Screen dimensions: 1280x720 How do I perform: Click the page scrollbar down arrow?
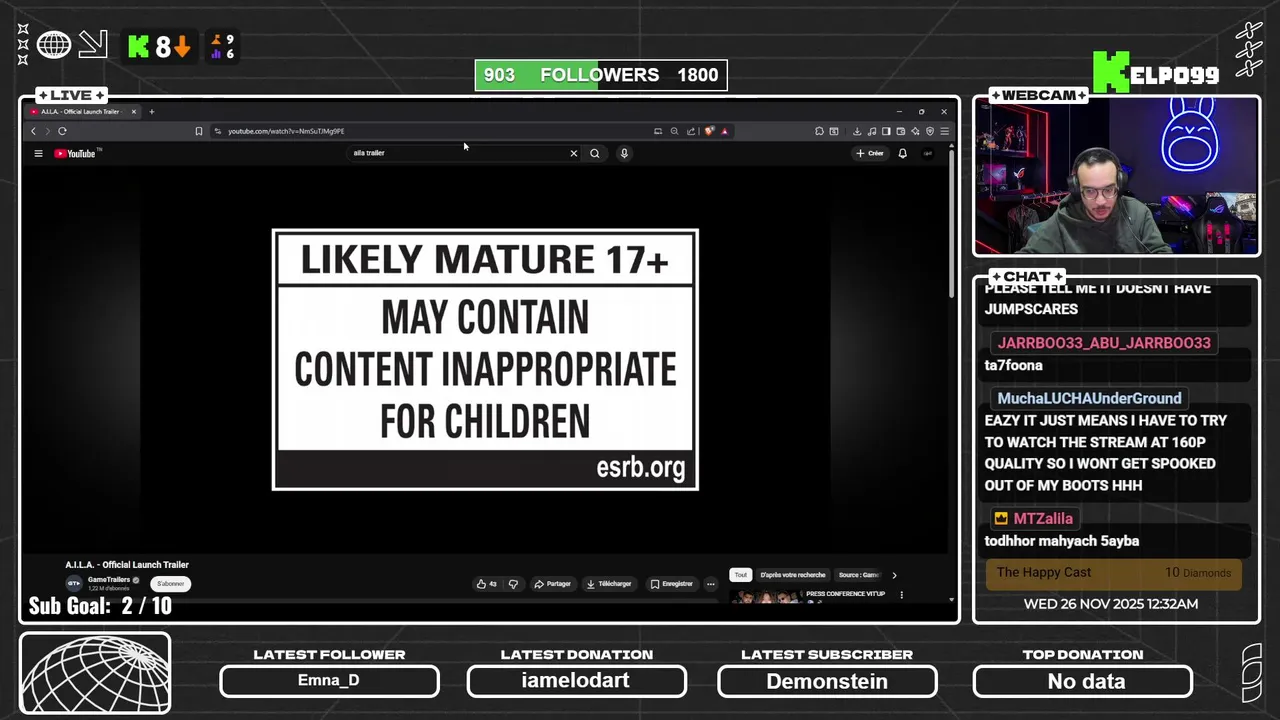tap(951, 600)
